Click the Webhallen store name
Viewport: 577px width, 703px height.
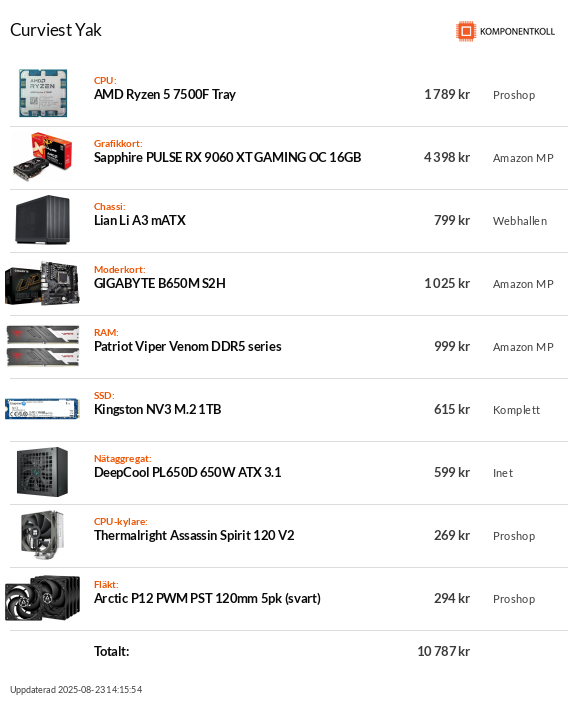[520, 221]
